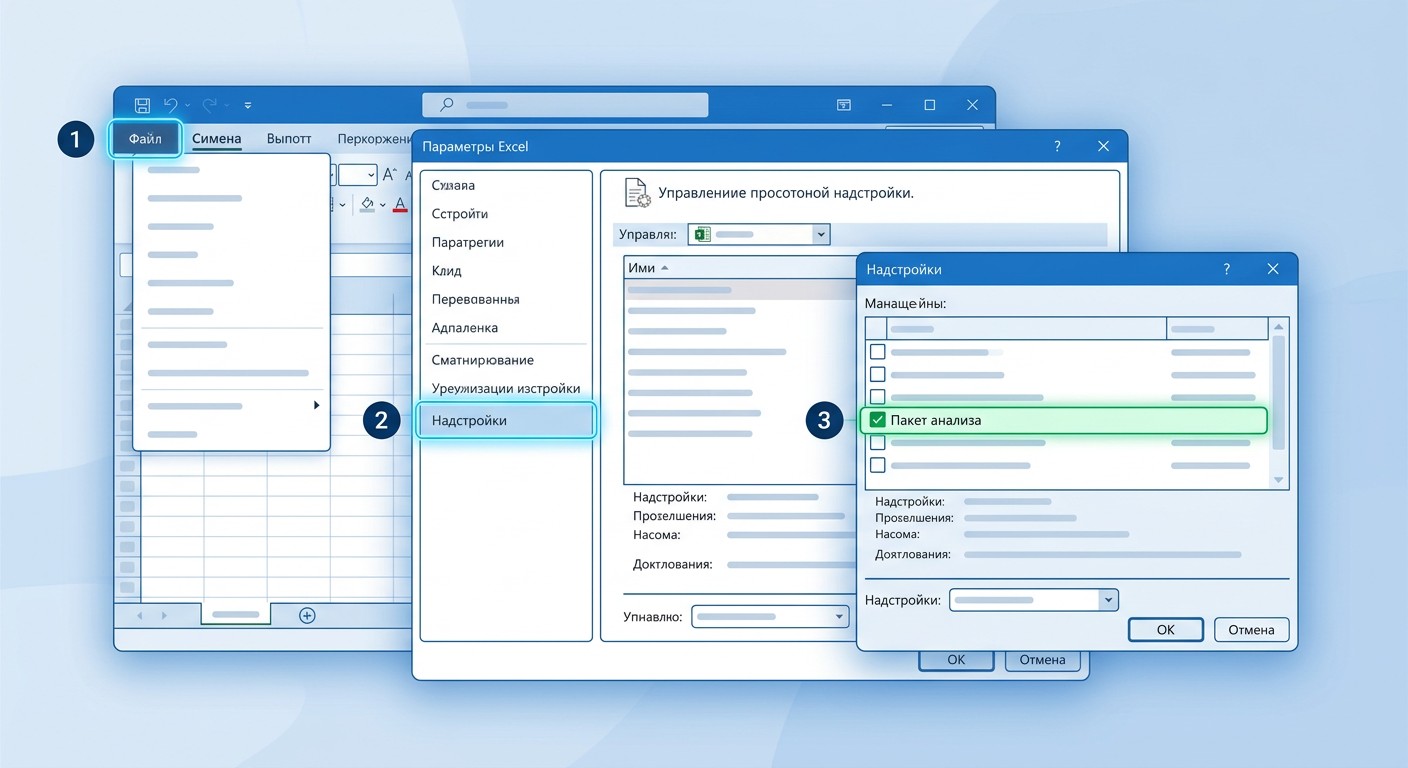Close the Надстройки dialog with its X
This screenshot has width=1408, height=768.
(x=1273, y=269)
